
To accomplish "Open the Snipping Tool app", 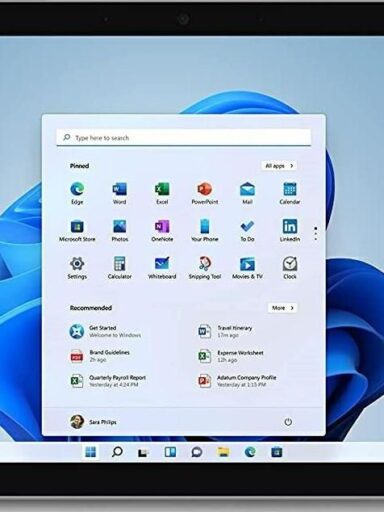I will (205, 268).
